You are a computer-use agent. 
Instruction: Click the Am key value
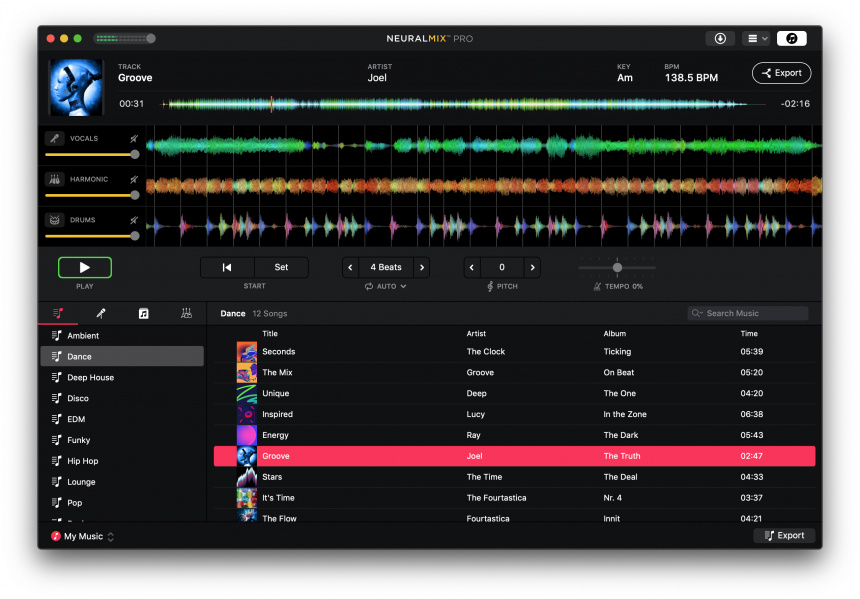(625, 78)
